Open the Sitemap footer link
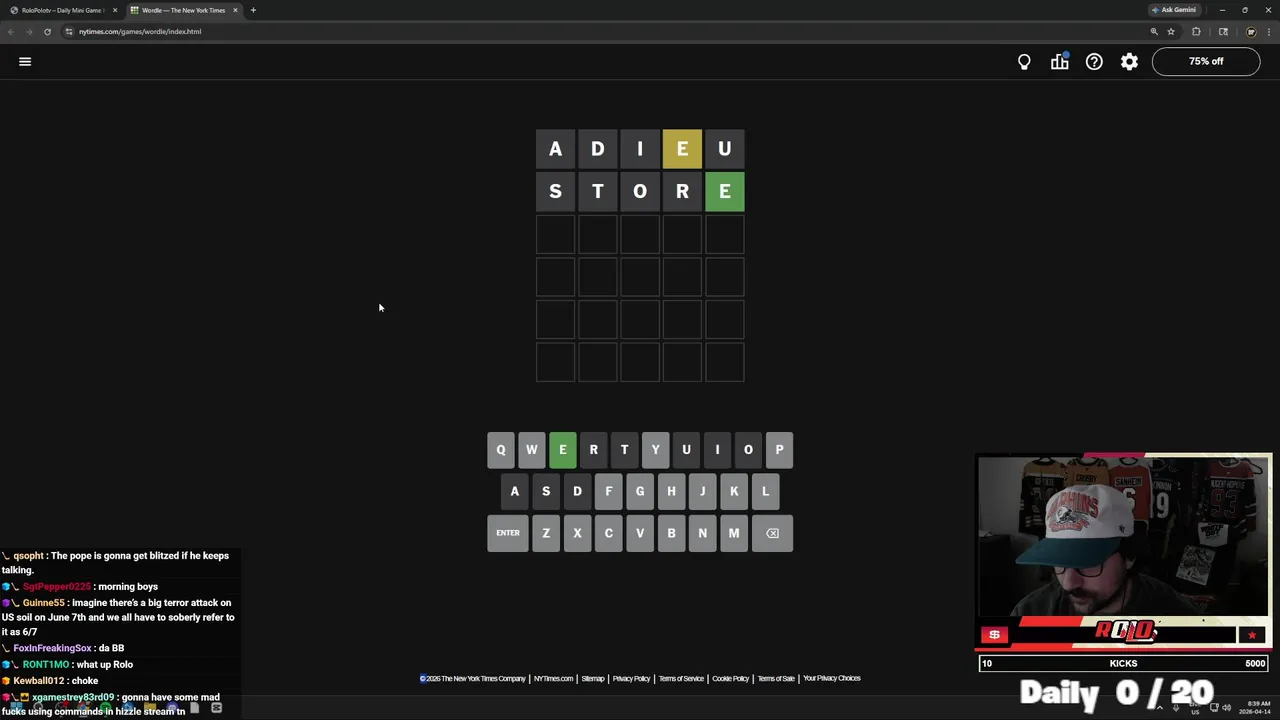The height and width of the screenshot is (720, 1280). (x=593, y=679)
